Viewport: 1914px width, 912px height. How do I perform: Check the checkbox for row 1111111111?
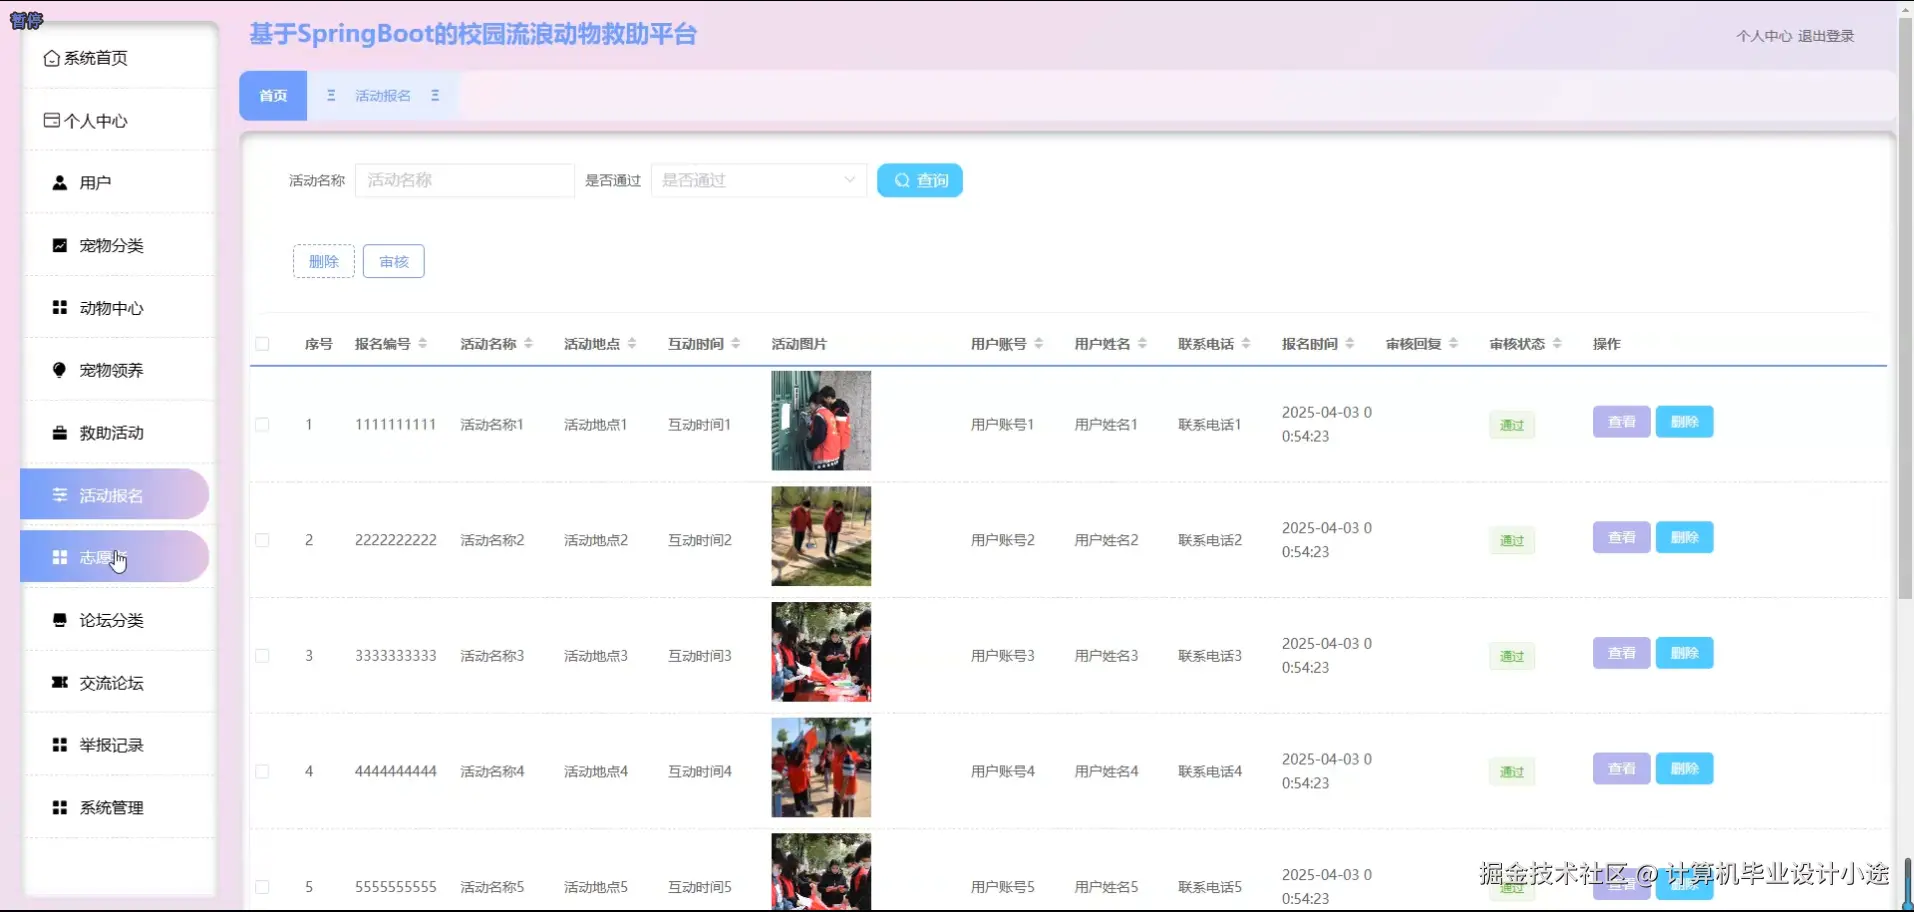click(x=262, y=424)
